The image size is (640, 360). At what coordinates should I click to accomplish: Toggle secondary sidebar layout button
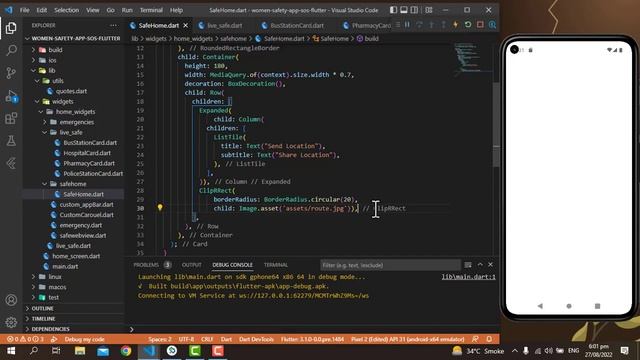(x=414, y=10)
